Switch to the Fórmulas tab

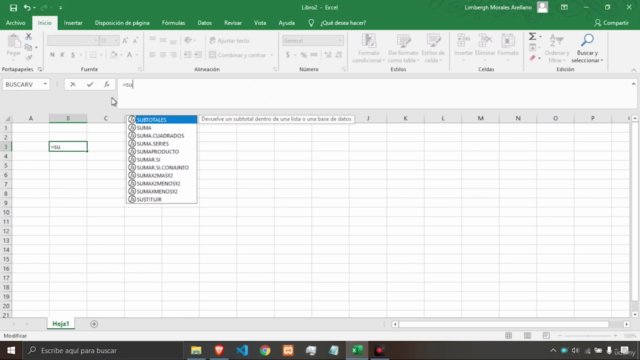[x=173, y=23]
